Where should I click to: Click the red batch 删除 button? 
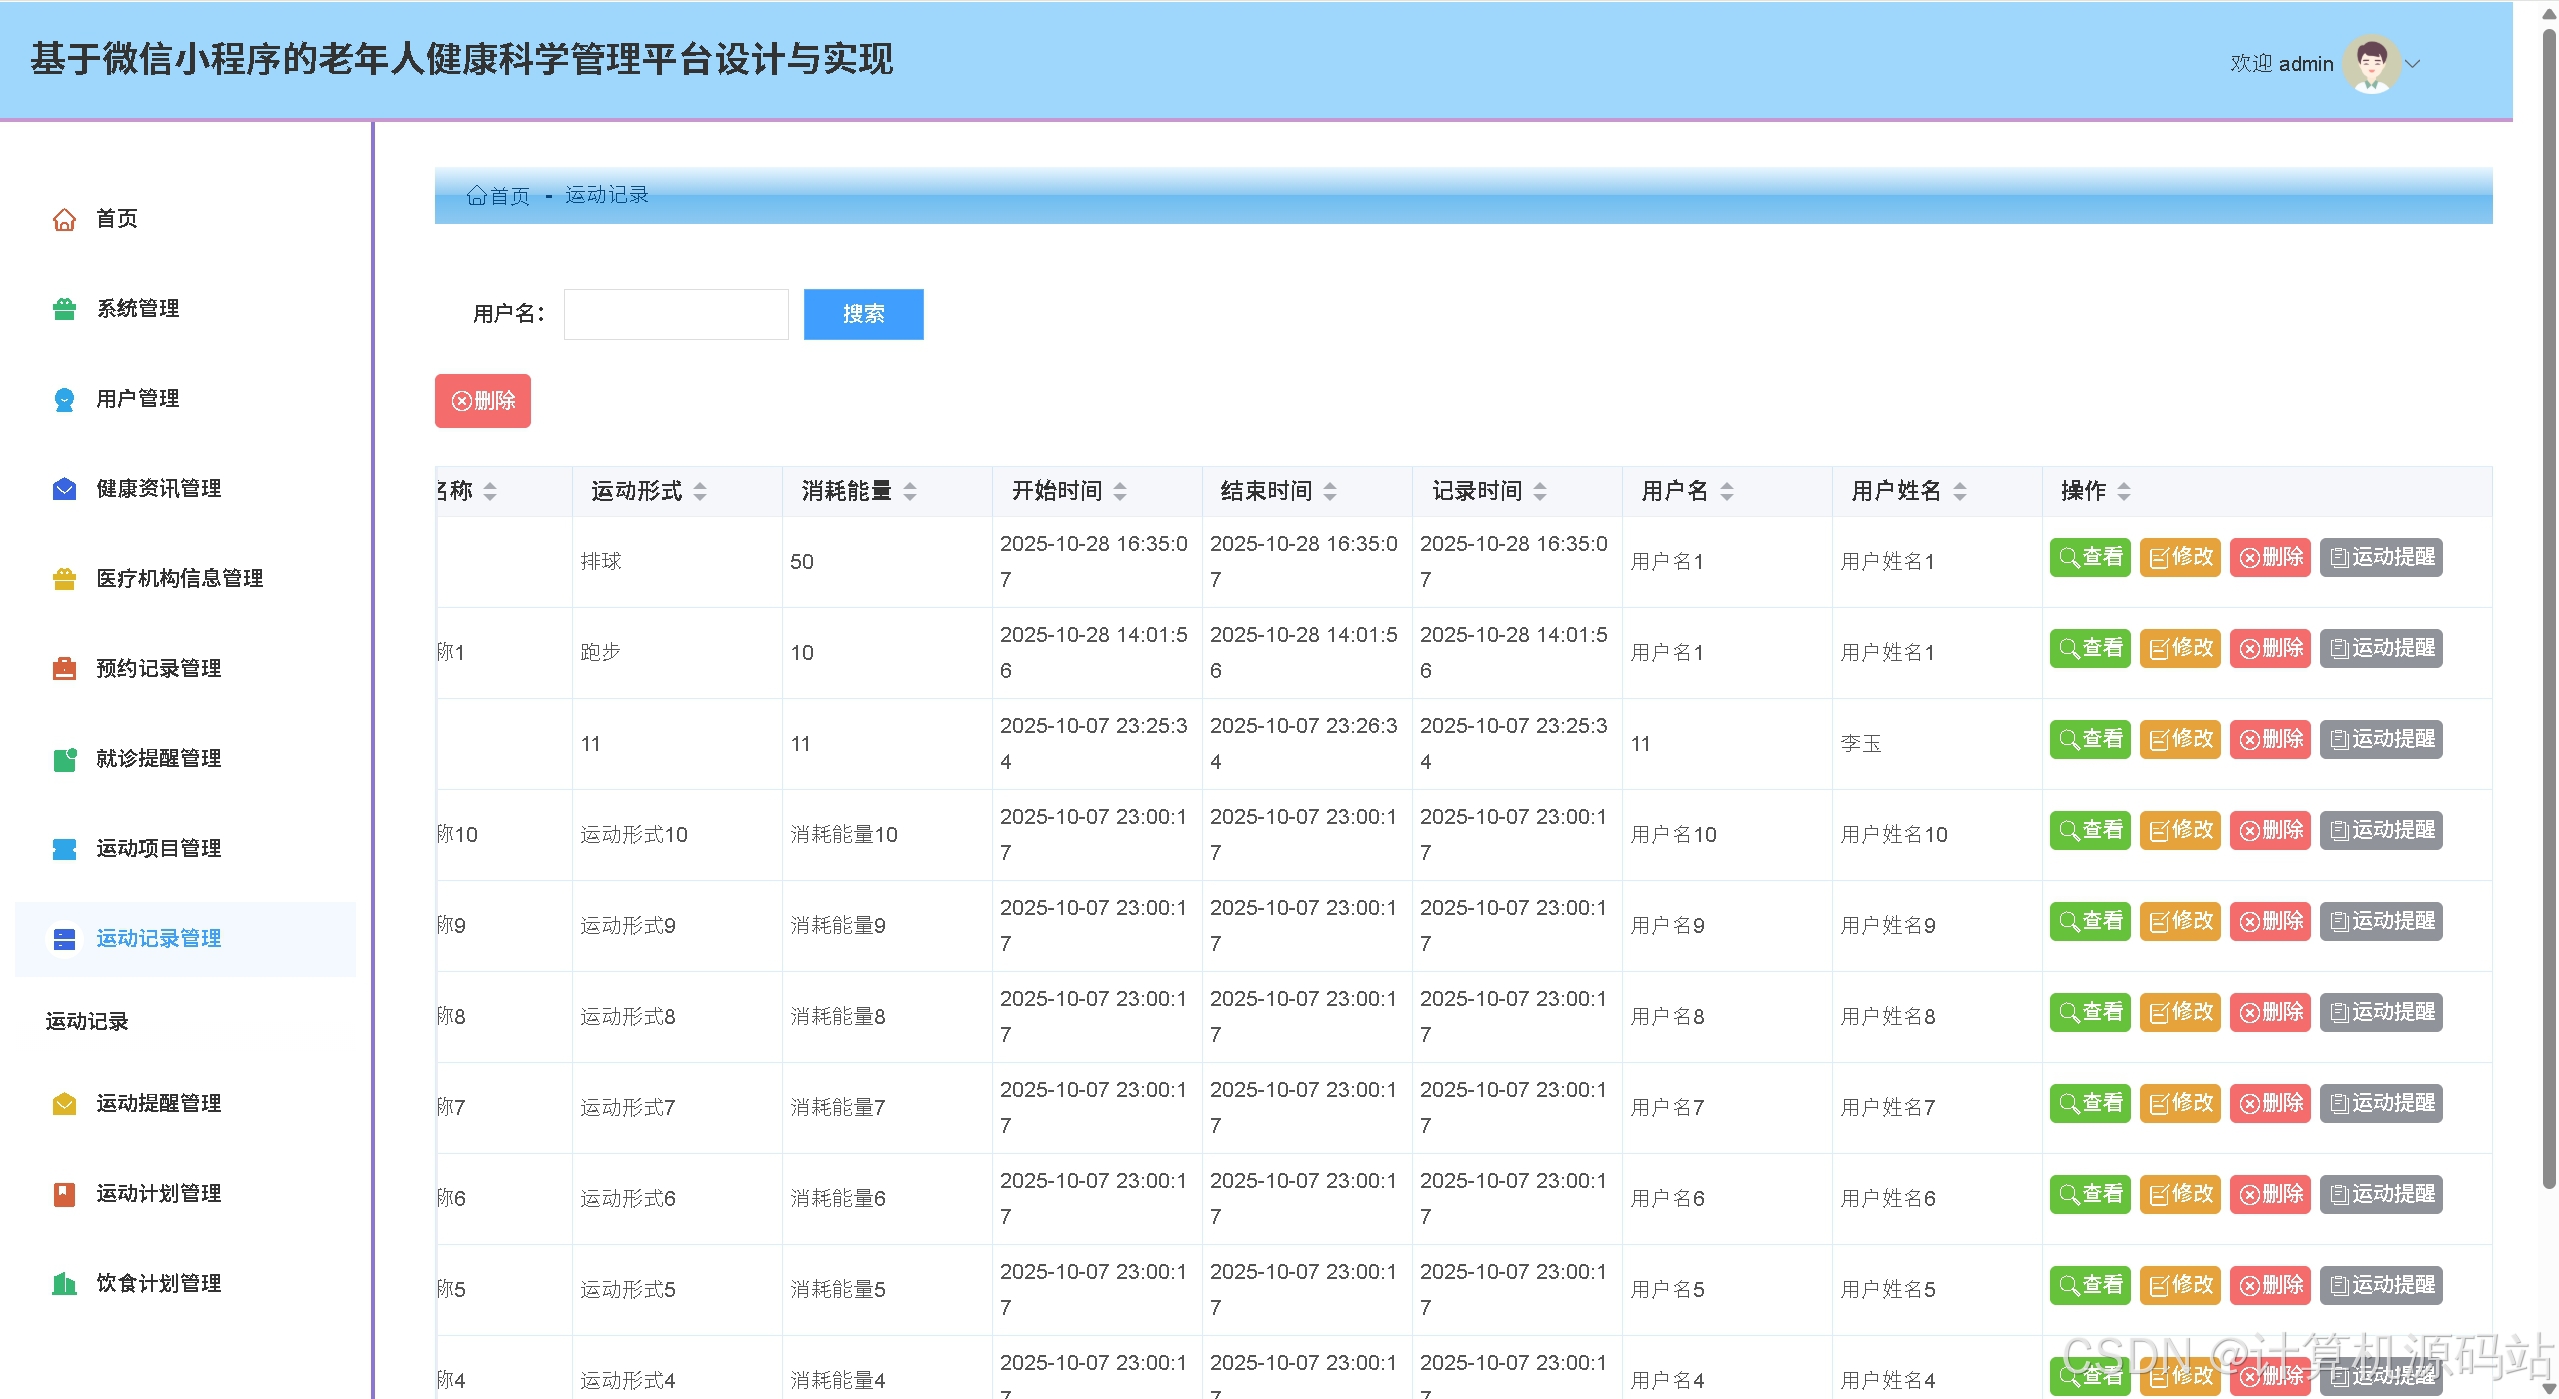[483, 401]
